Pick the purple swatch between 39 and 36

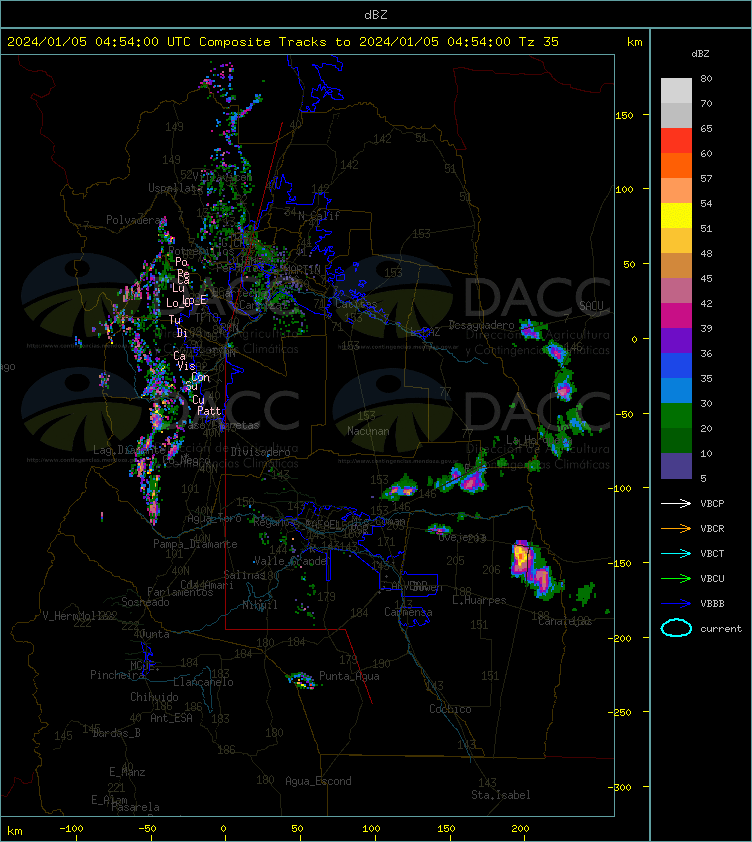676,340
